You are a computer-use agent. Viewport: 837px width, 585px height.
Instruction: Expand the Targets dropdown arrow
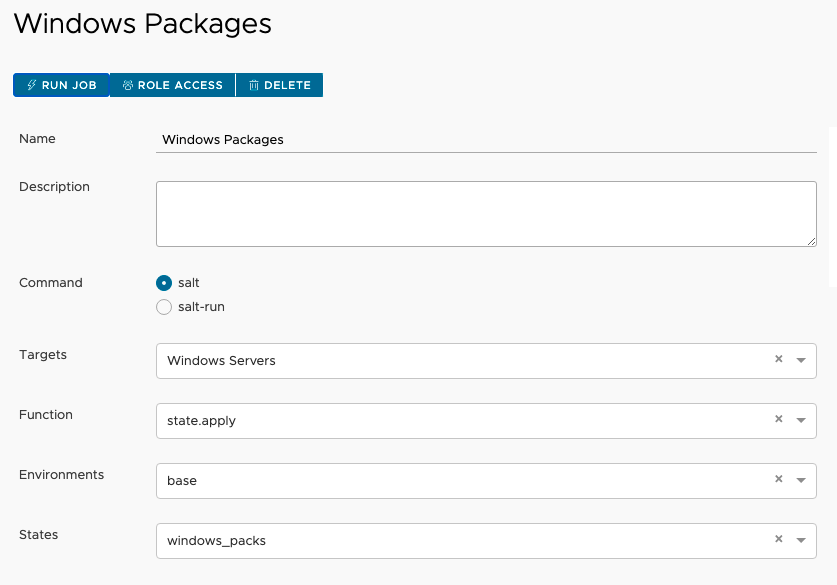pyautogui.click(x=801, y=361)
